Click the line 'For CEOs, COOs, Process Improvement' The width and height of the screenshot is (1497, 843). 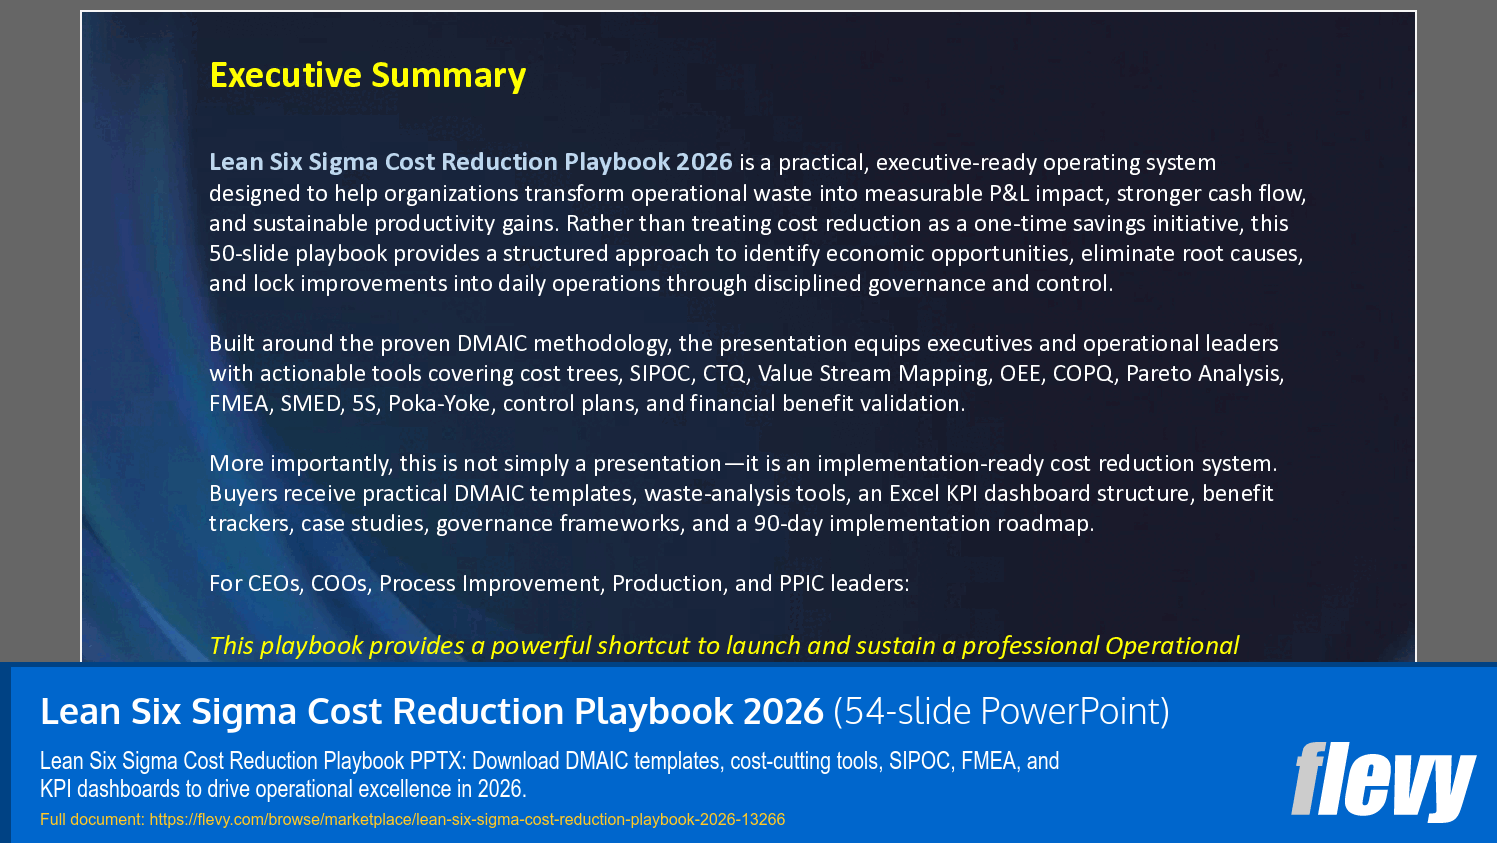click(559, 583)
